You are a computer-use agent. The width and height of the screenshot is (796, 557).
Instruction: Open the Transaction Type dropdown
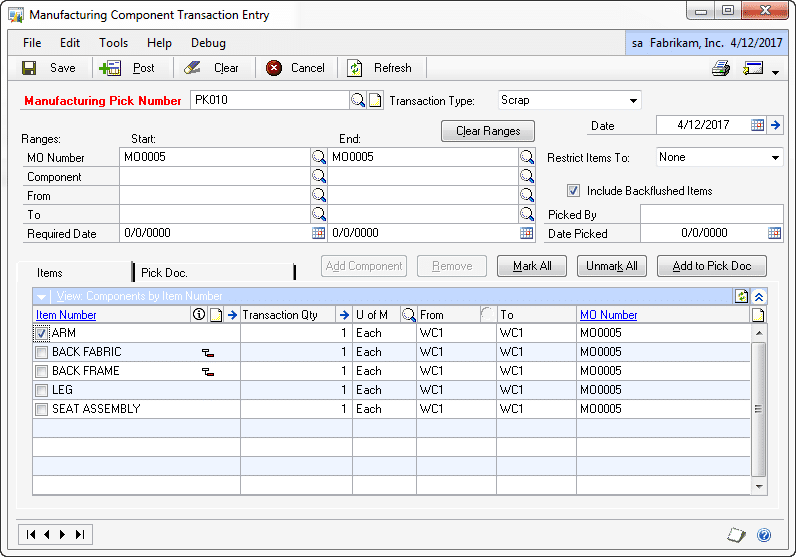point(633,100)
